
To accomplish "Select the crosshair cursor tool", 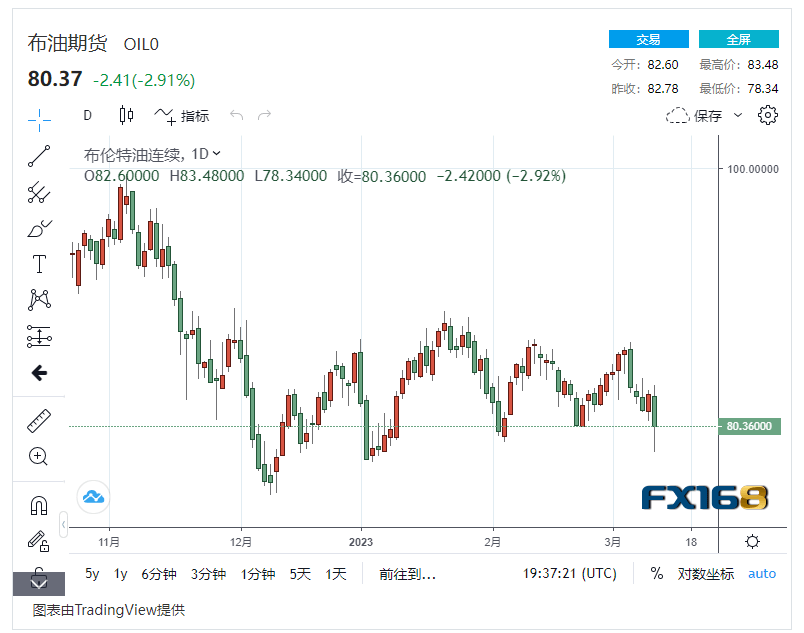I will 39,119.
